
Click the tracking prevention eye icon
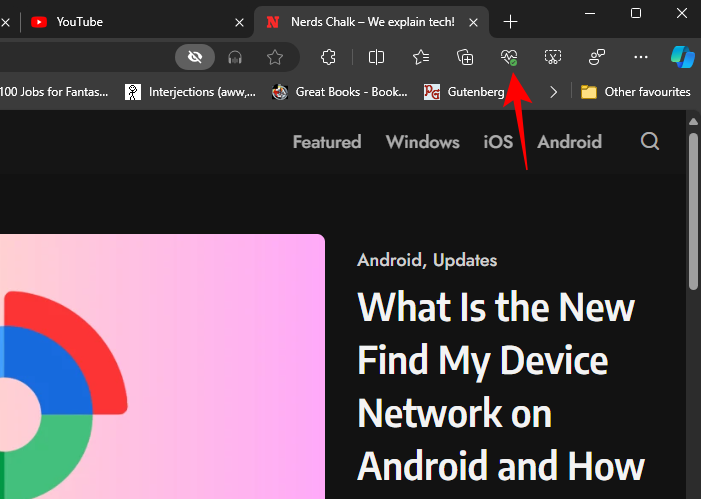click(195, 57)
